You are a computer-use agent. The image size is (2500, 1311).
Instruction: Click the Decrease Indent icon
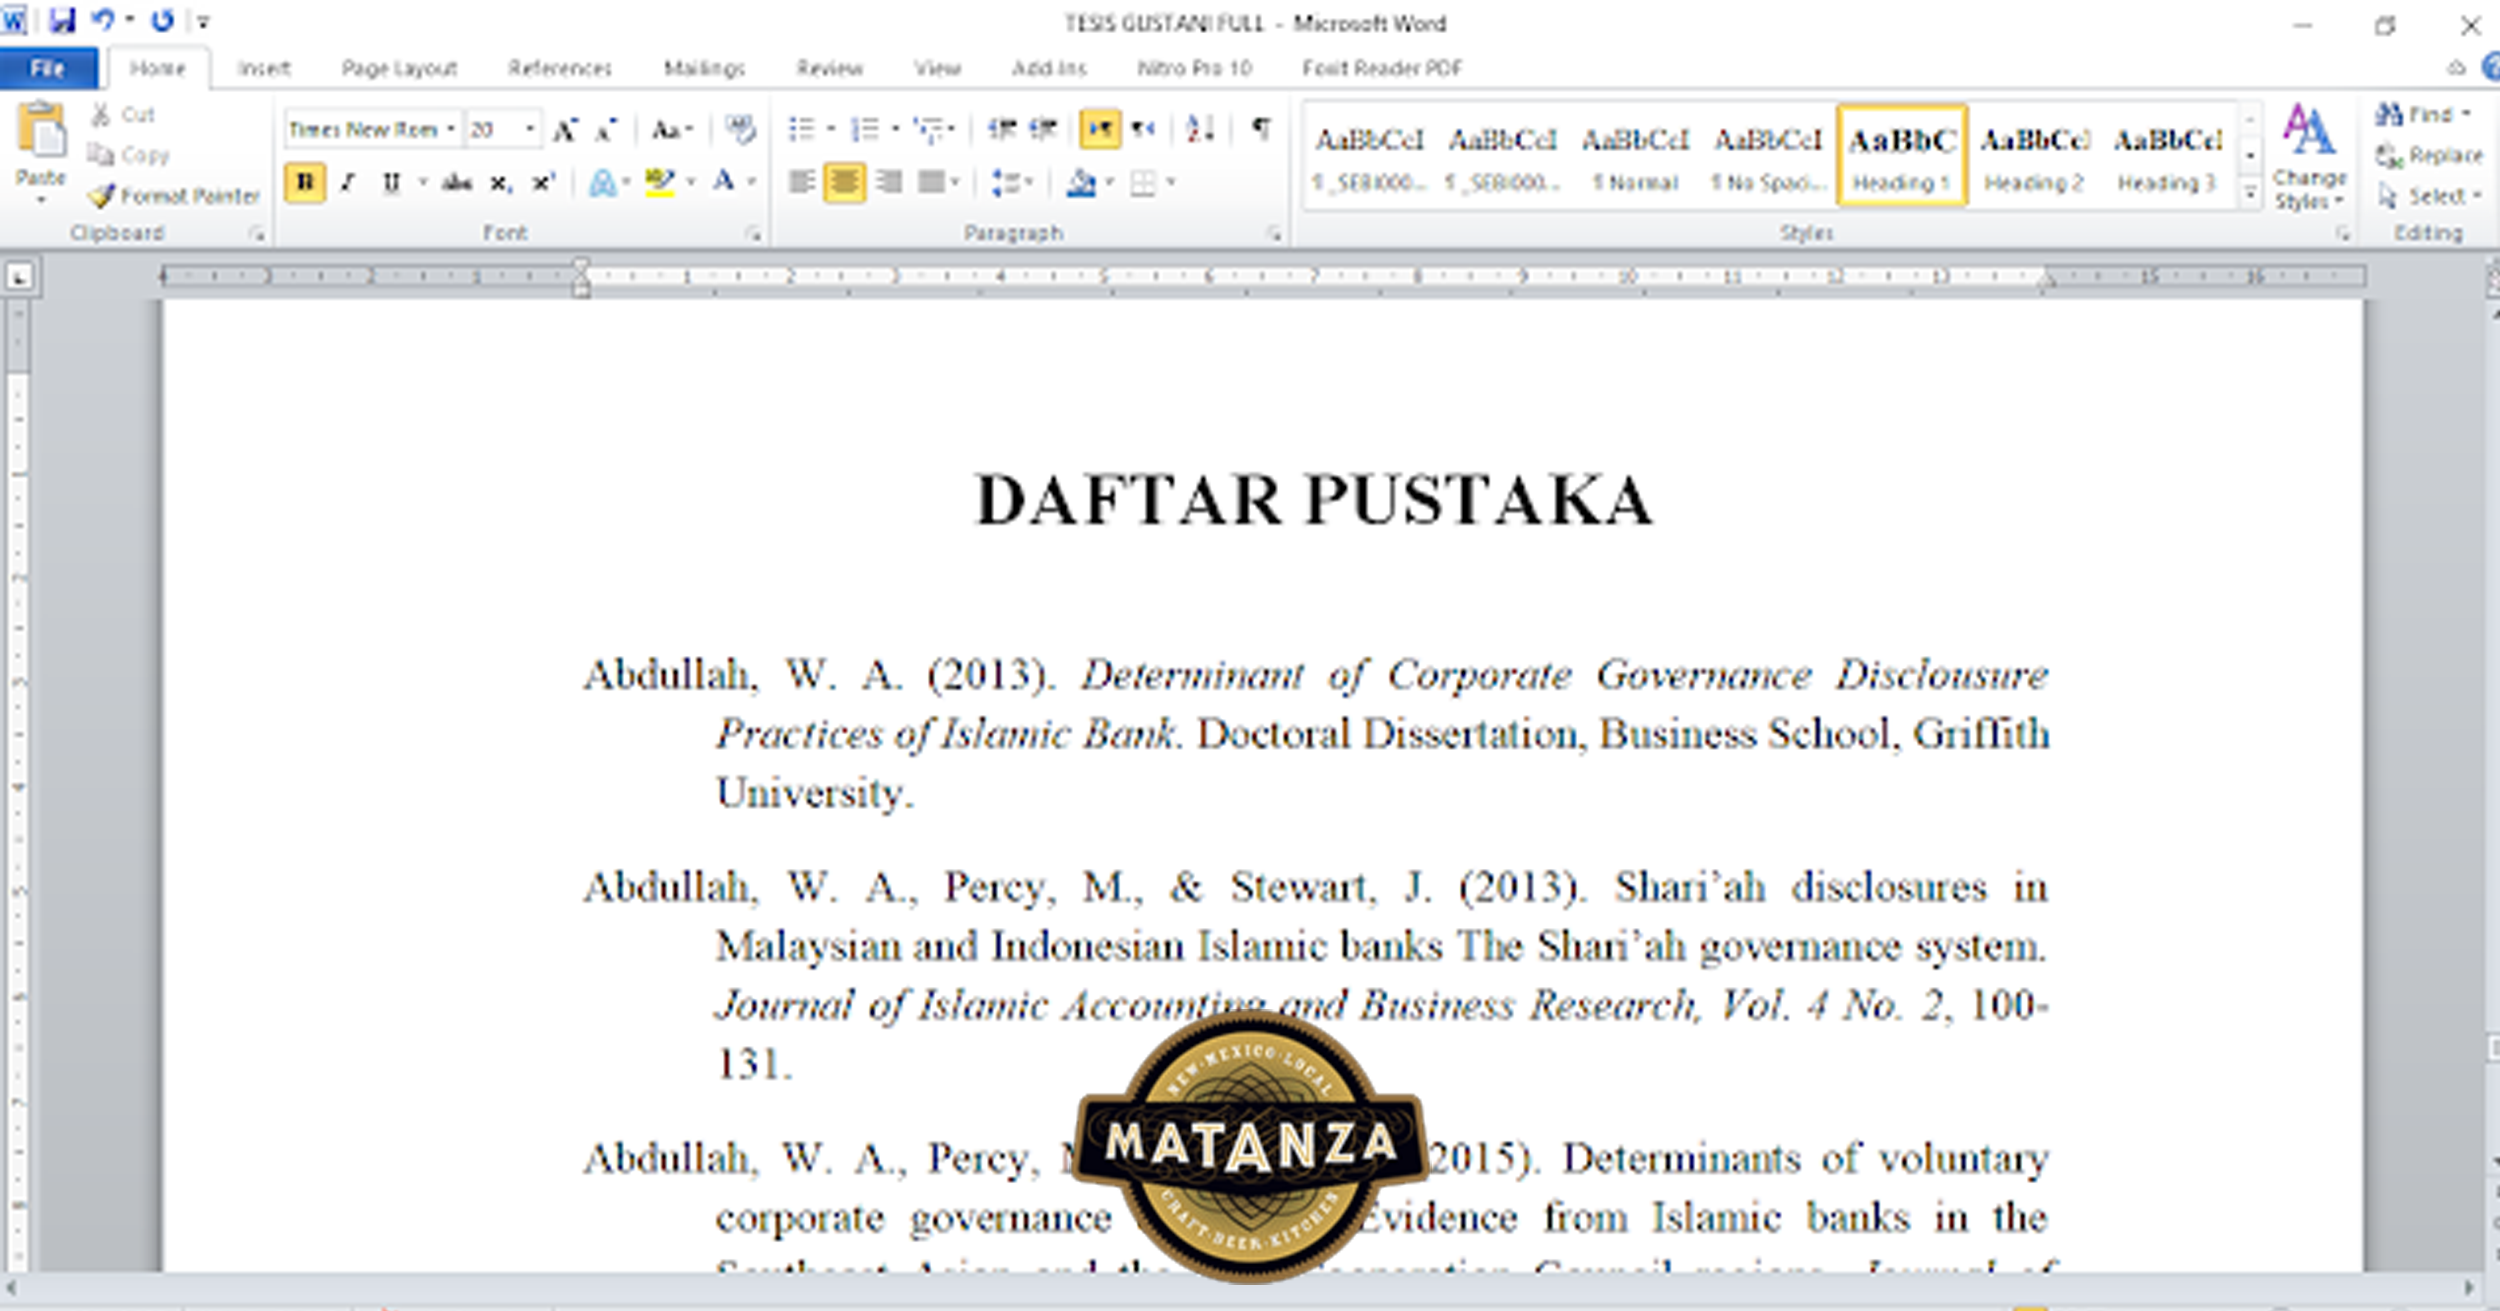(x=1002, y=129)
